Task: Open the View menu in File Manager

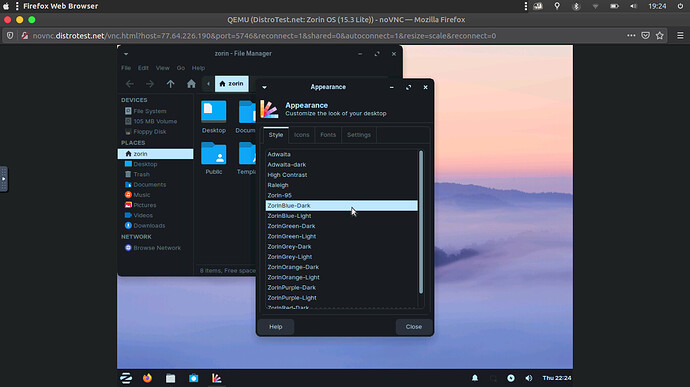Action: [162, 68]
